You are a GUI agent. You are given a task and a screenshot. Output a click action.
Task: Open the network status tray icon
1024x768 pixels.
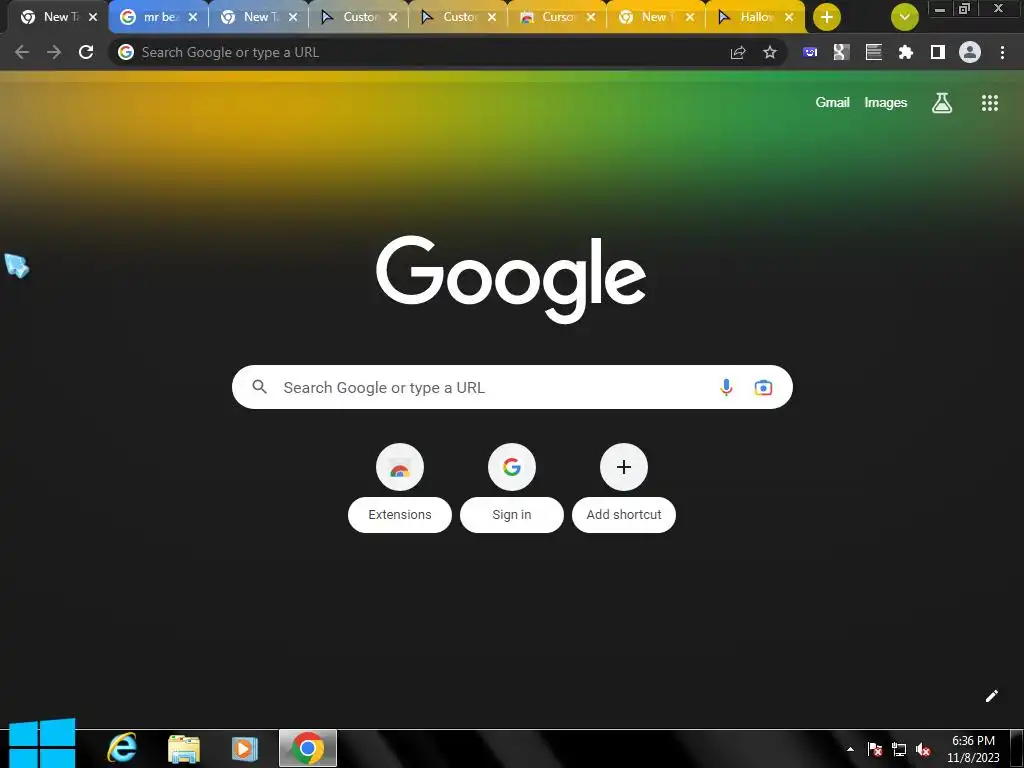coord(899,749)
